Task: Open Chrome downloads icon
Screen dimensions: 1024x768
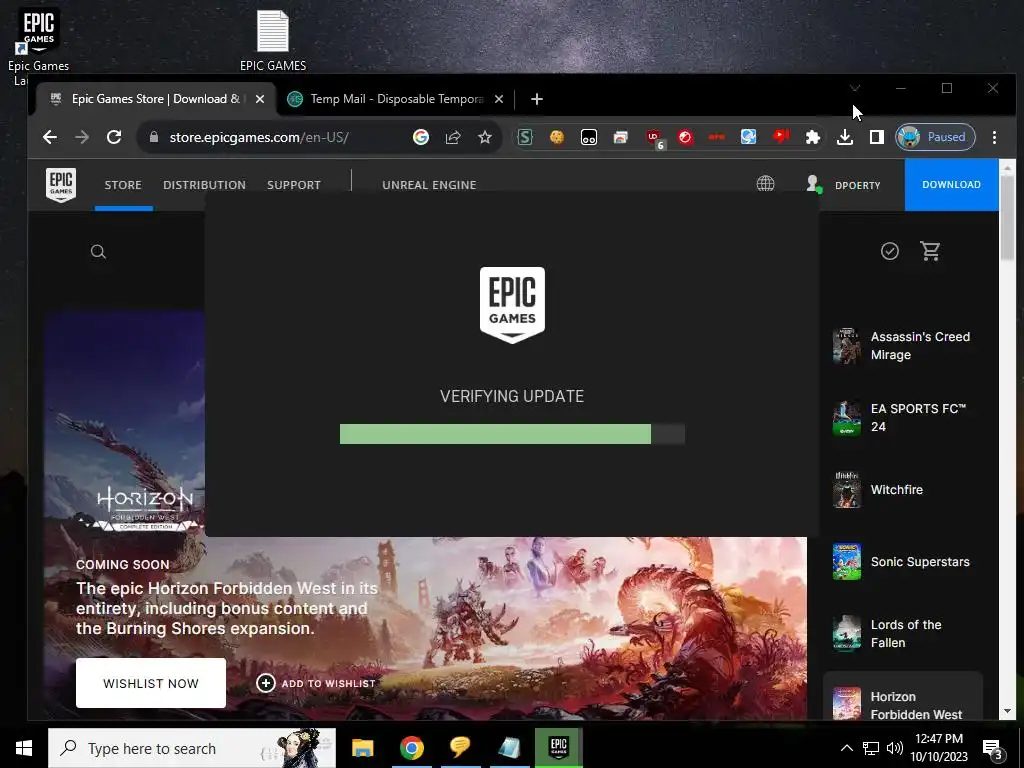Action: click(x=844, y=137)
